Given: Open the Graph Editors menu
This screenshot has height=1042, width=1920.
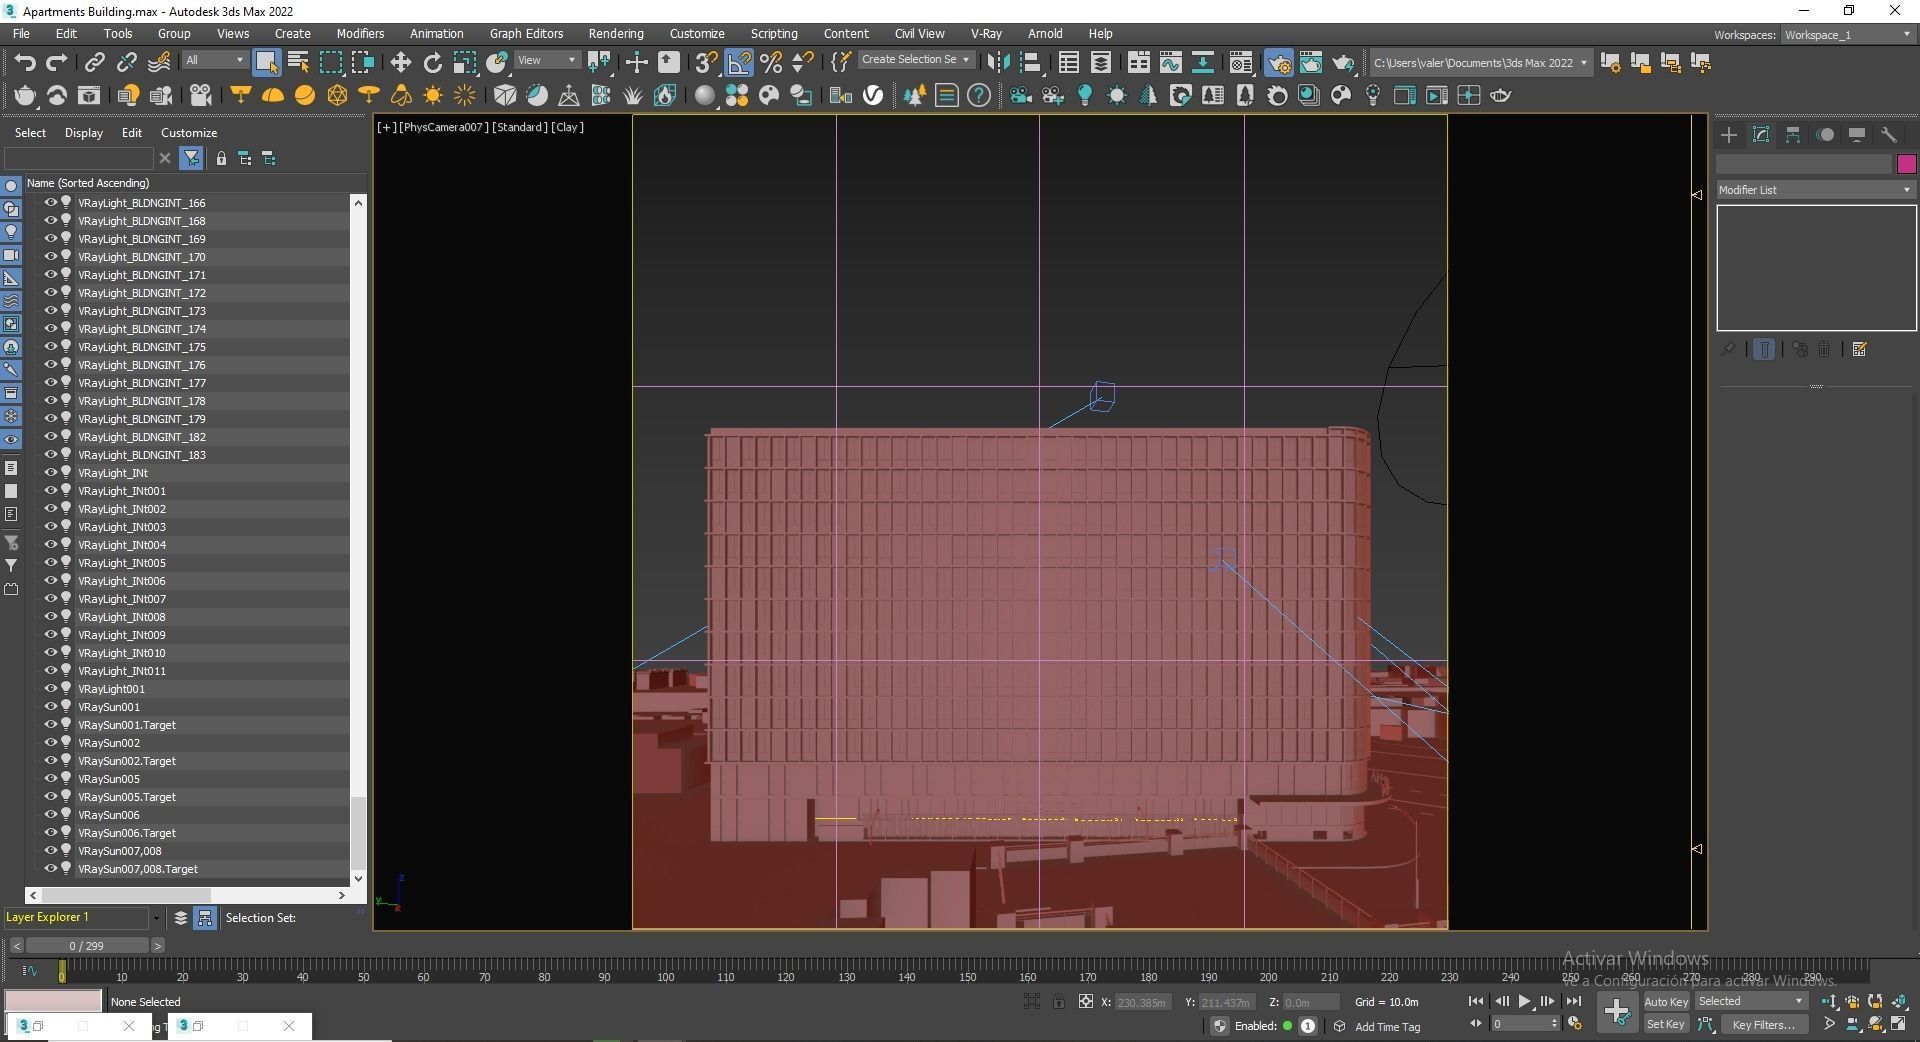Looking at the screenshot, I should coord(526,33).
